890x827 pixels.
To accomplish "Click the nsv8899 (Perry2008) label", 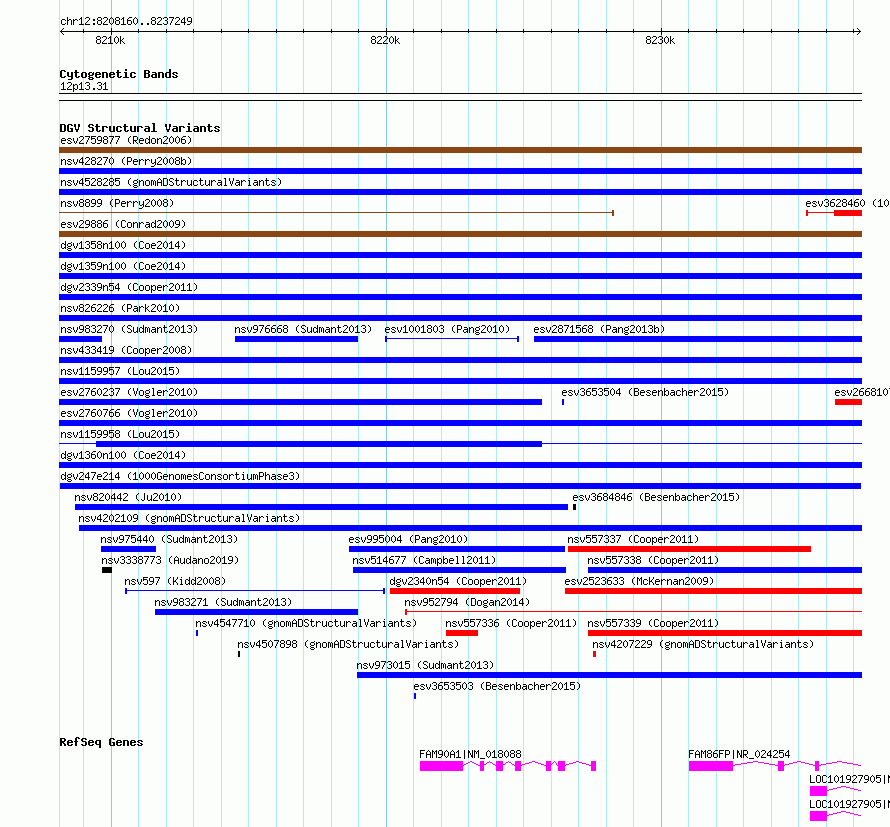I will (117, 203).
